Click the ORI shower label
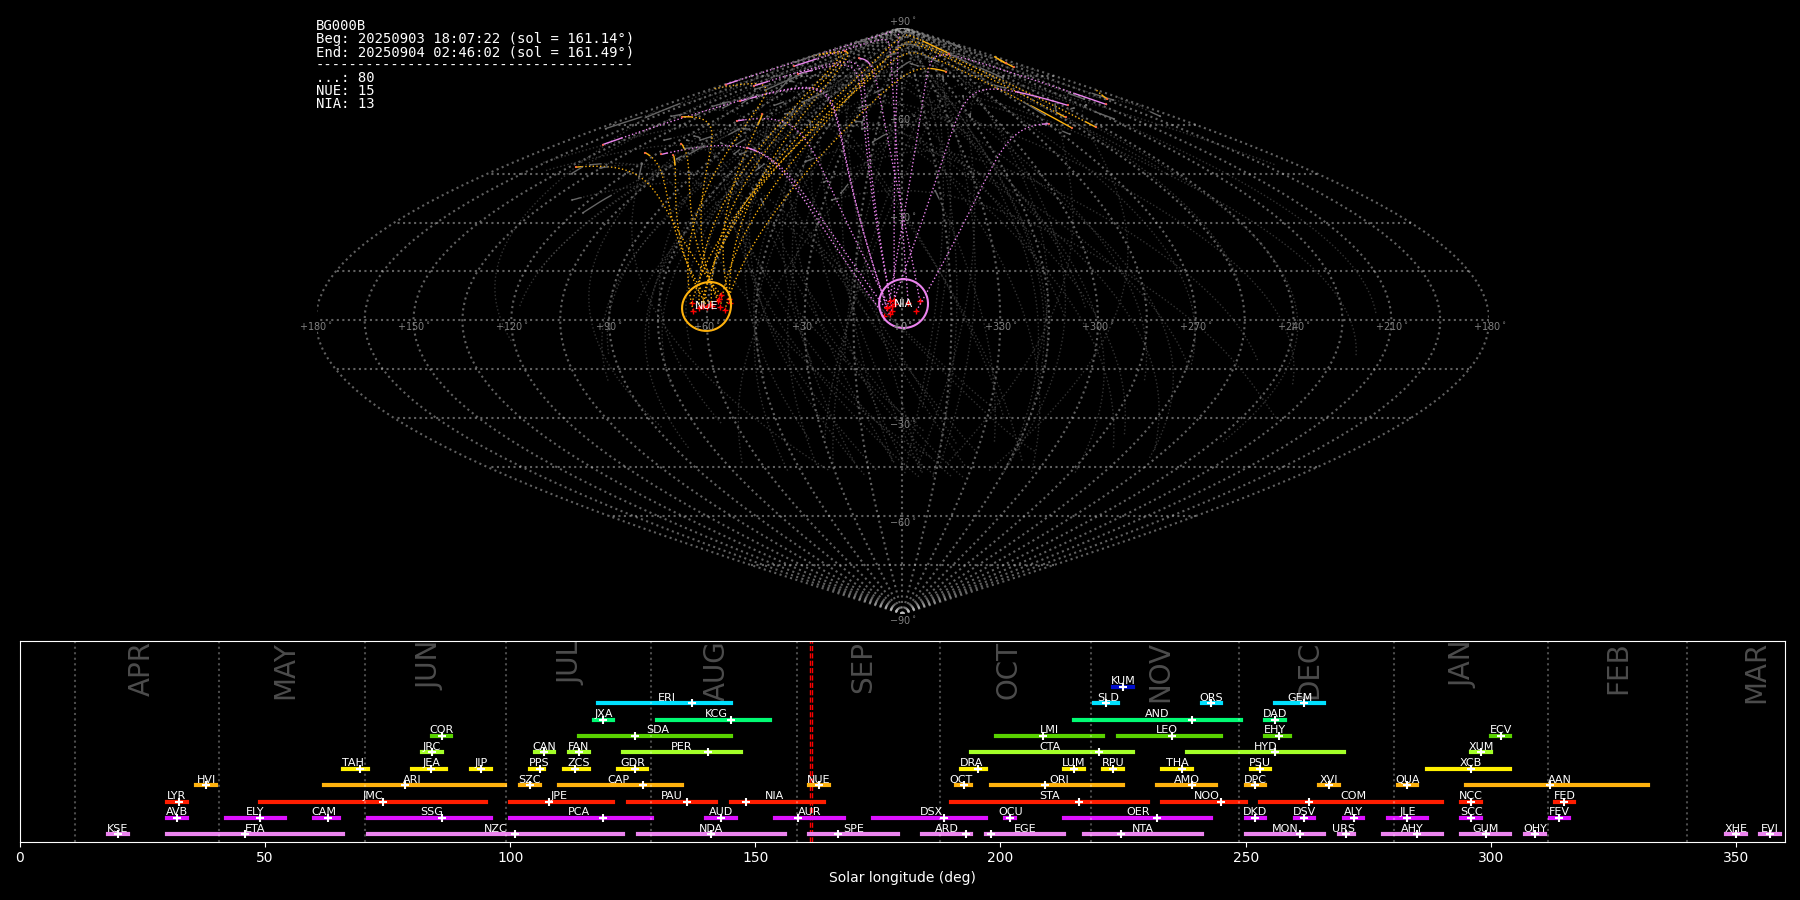 tap(1059, 779)
